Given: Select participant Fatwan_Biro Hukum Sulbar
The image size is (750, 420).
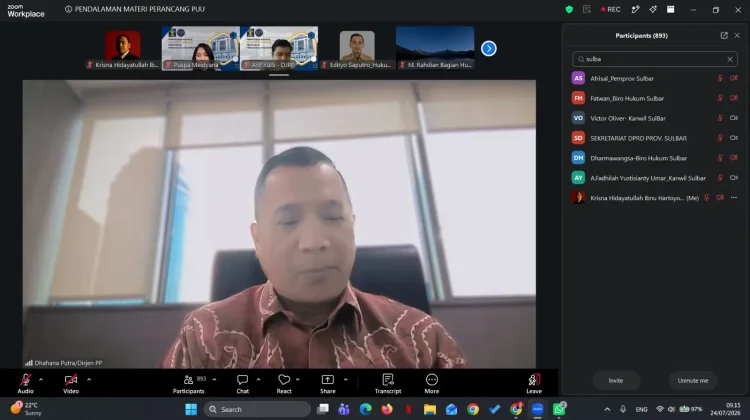Looking at the screenshot, I should [x=655, y=98].
